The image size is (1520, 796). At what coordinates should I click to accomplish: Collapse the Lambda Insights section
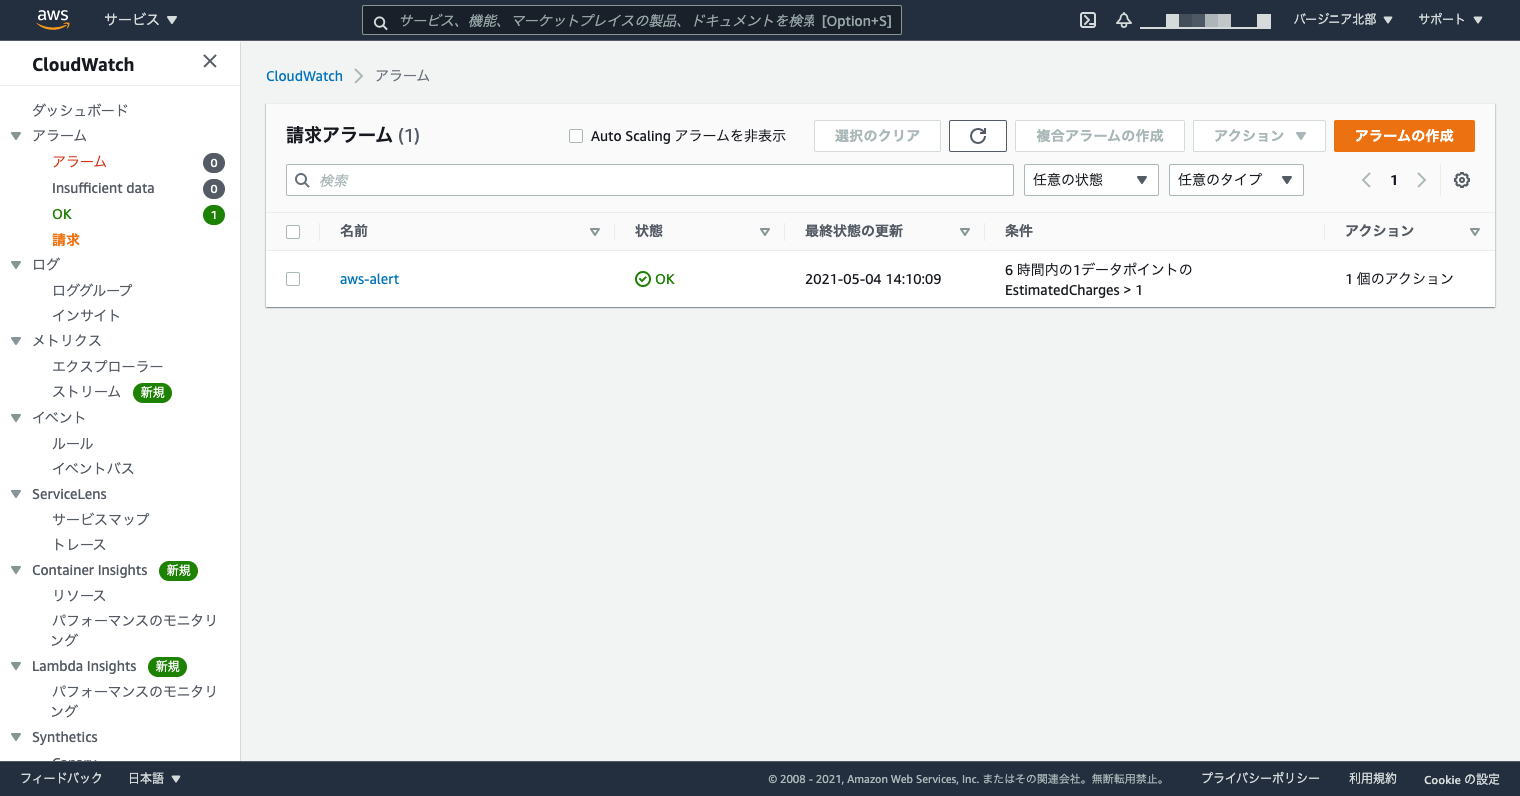pos(16,666)
